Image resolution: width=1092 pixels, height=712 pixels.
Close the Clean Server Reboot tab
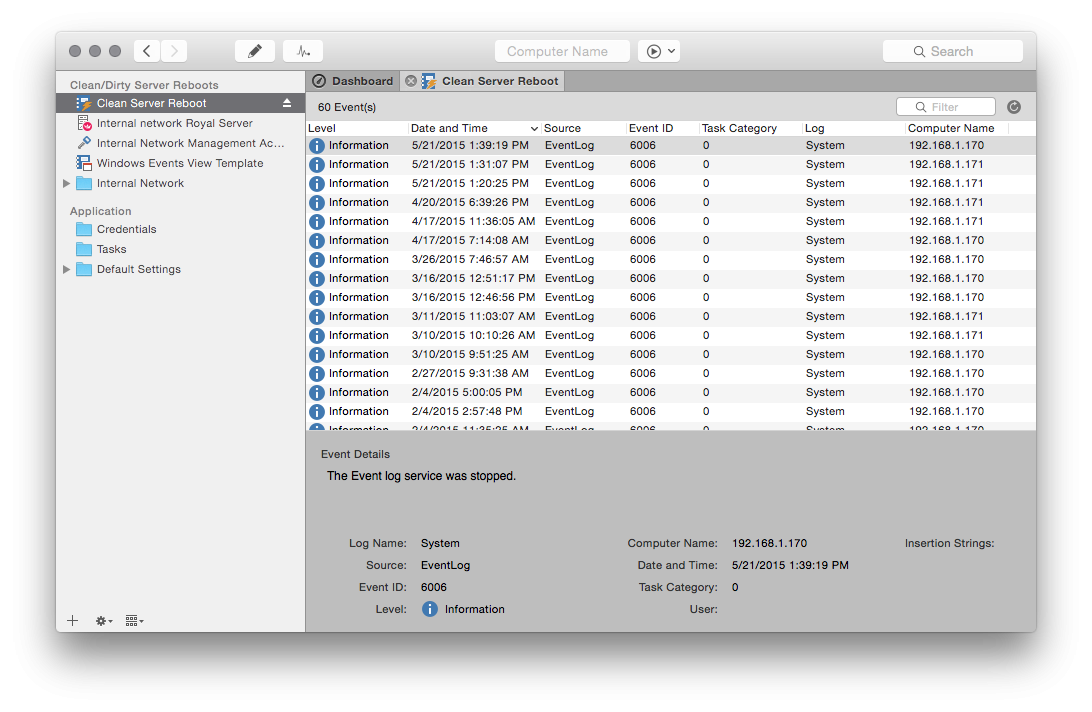click(411, 81)
